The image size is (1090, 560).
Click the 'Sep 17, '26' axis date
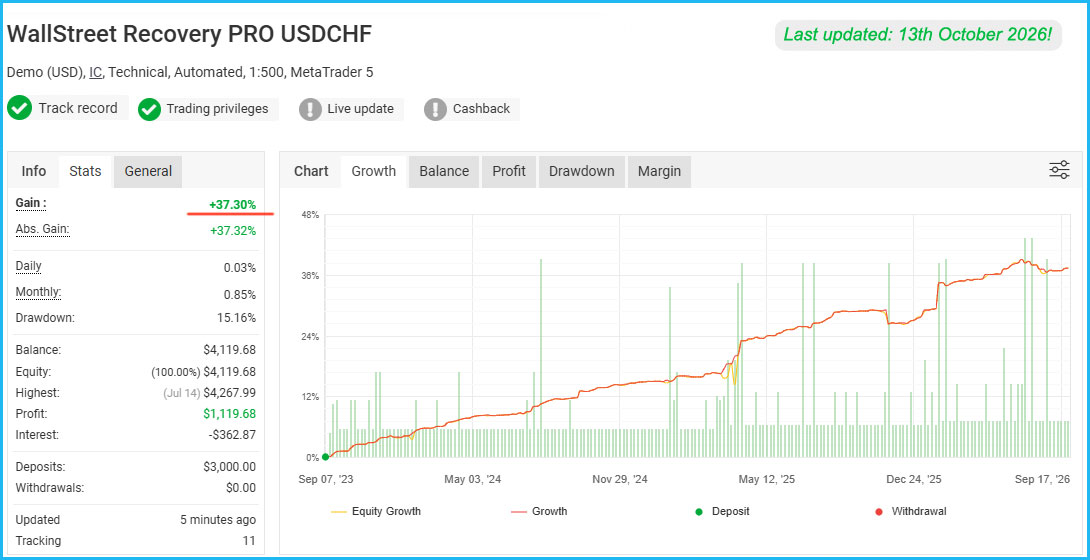point(1043,479)
